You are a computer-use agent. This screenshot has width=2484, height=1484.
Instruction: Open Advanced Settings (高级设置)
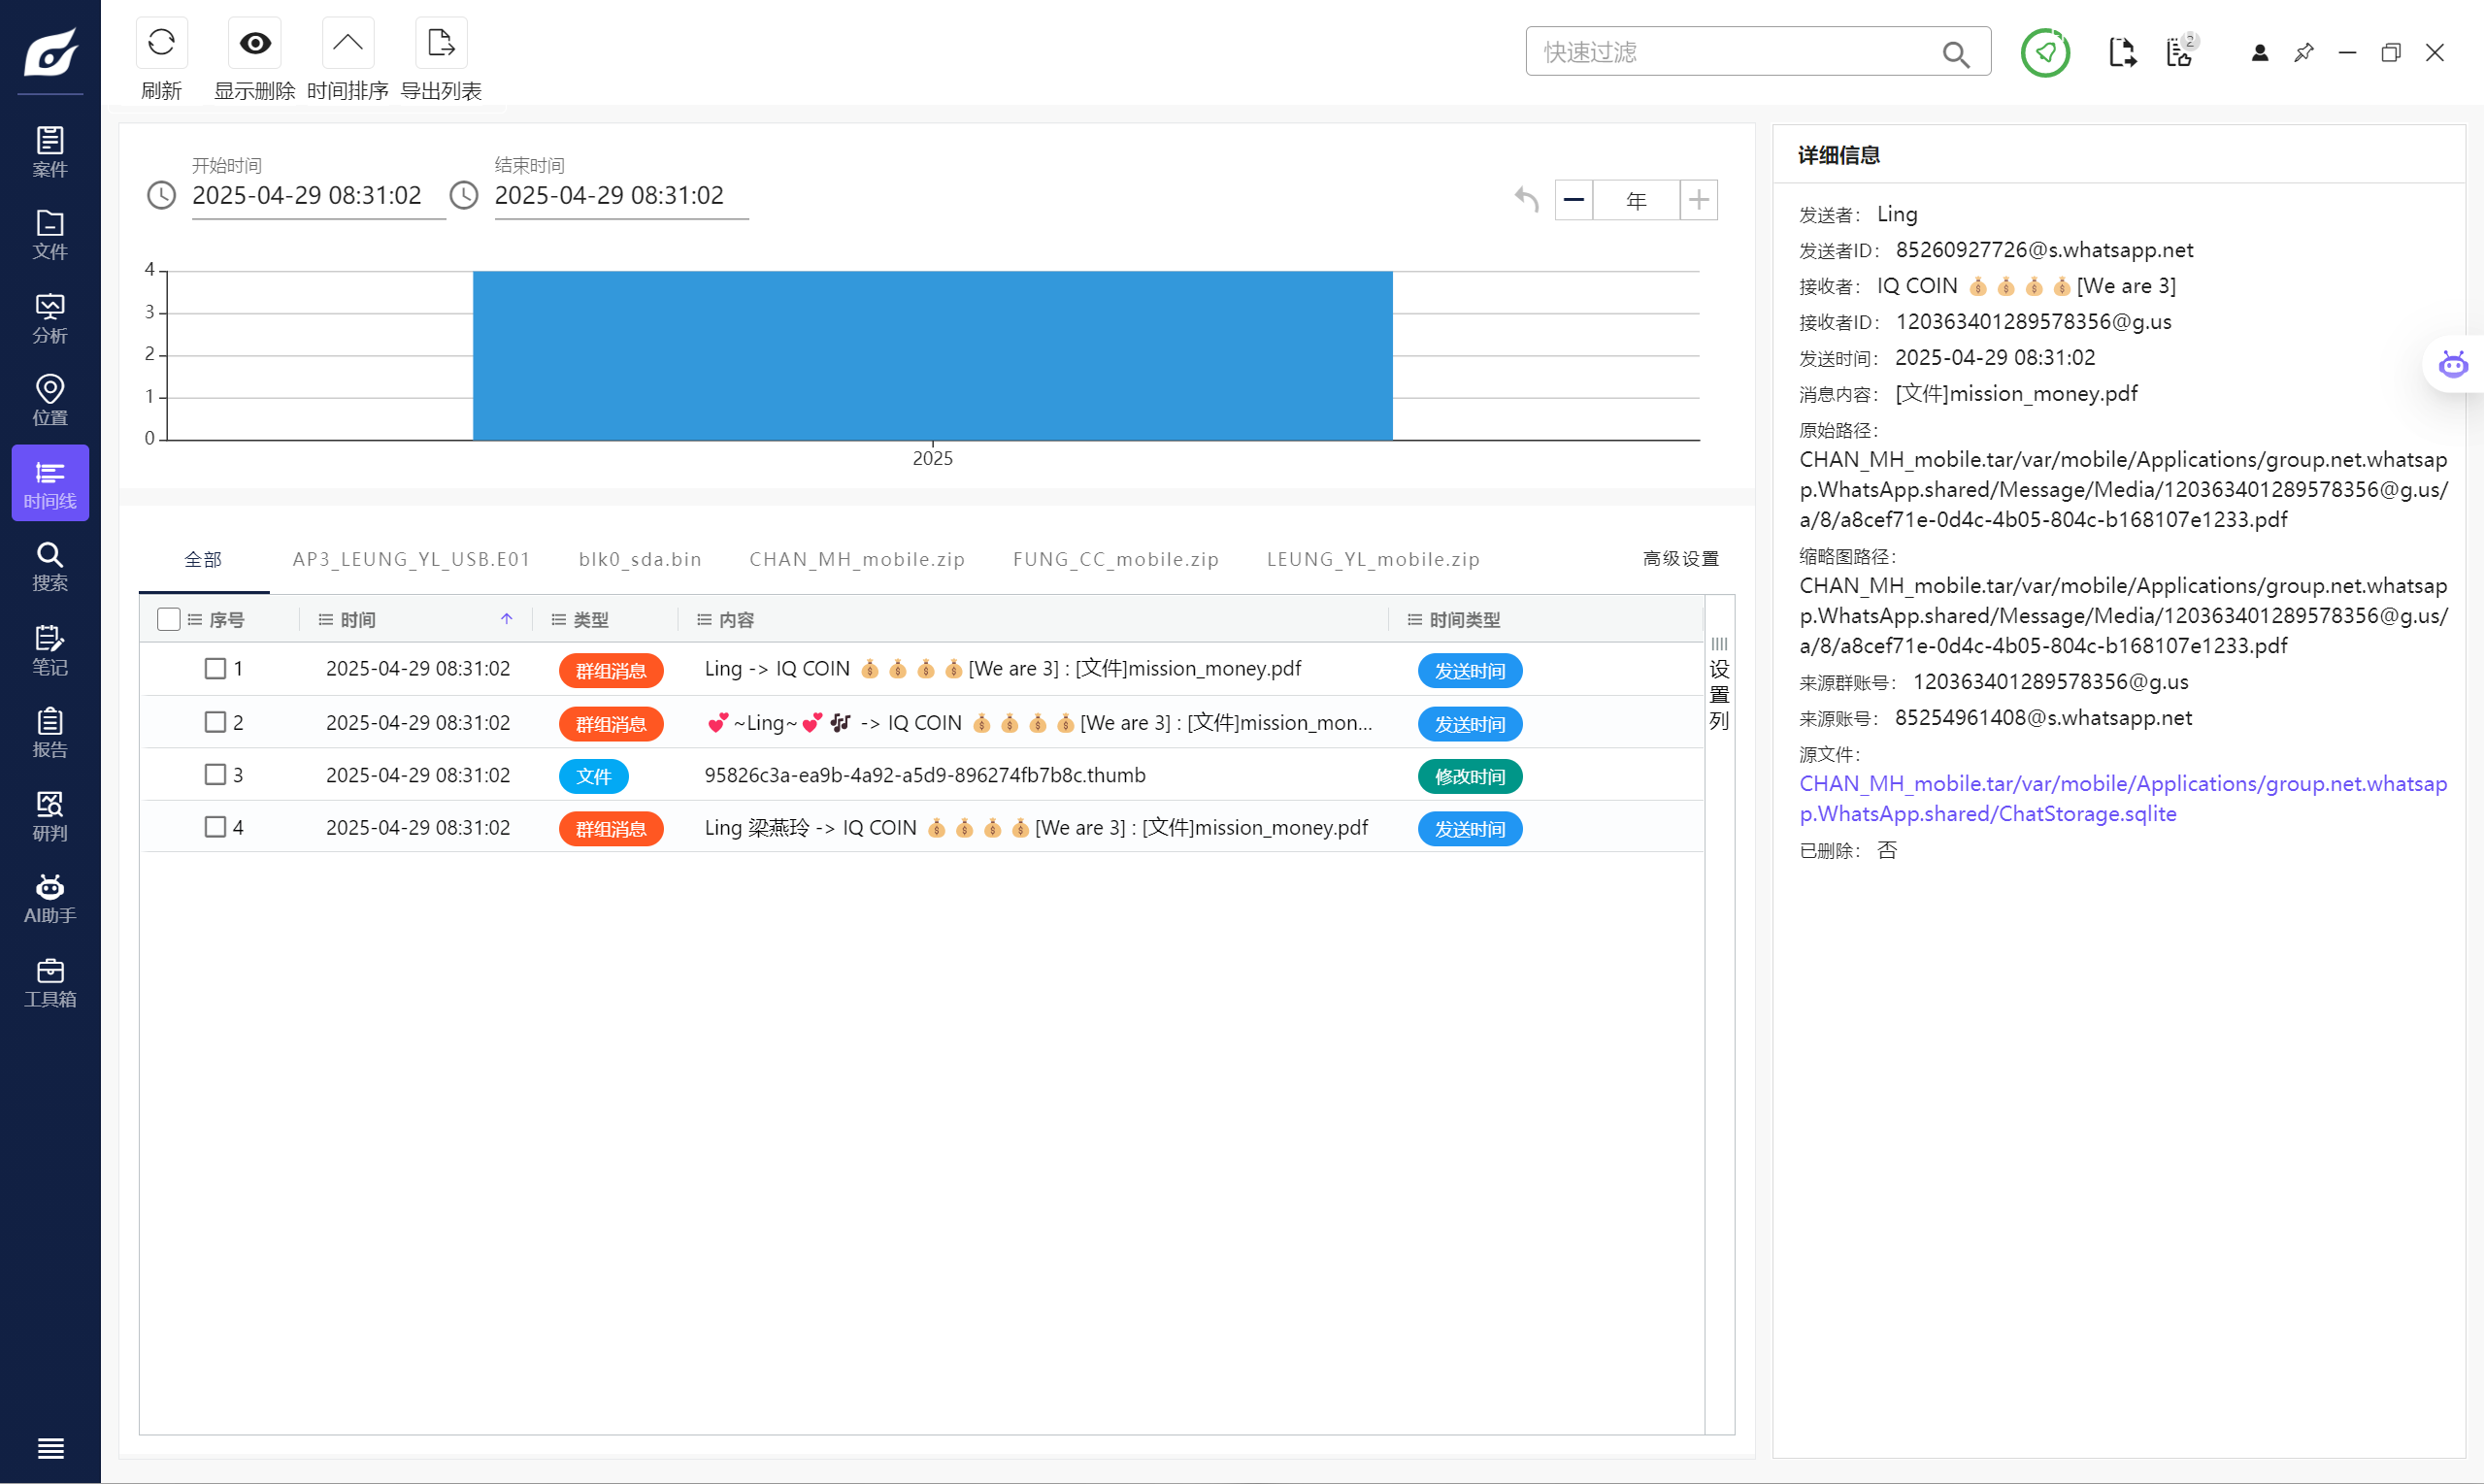click(x=1680, y=559)
